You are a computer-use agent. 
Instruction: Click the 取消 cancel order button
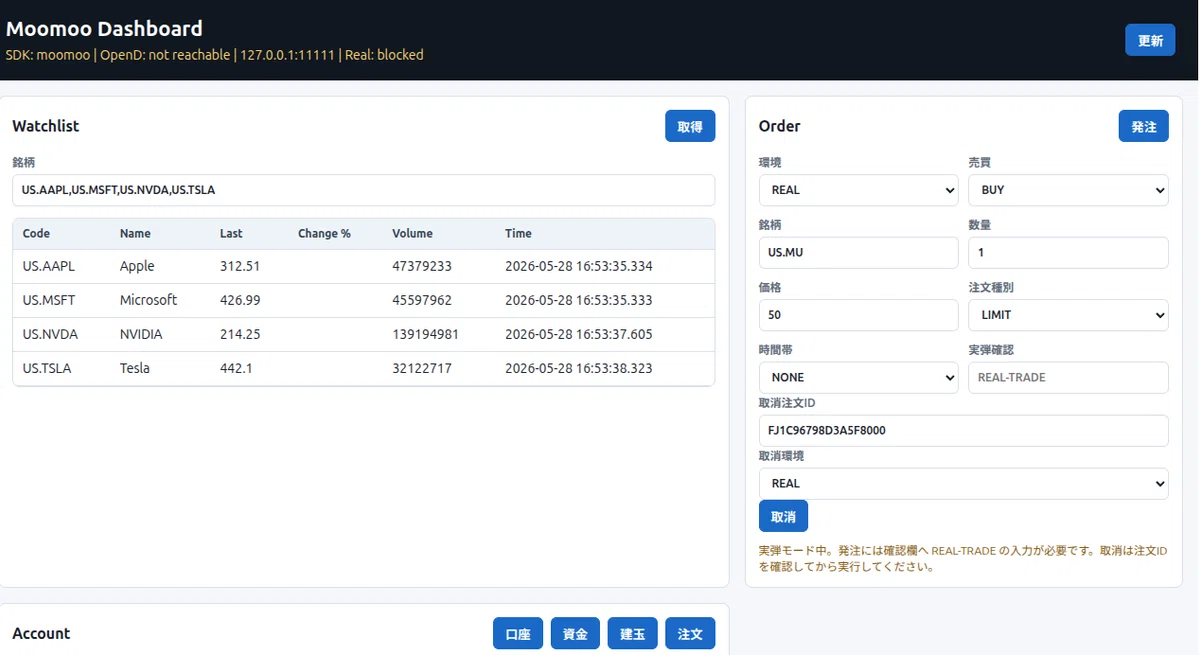click(x=783, y=516)
